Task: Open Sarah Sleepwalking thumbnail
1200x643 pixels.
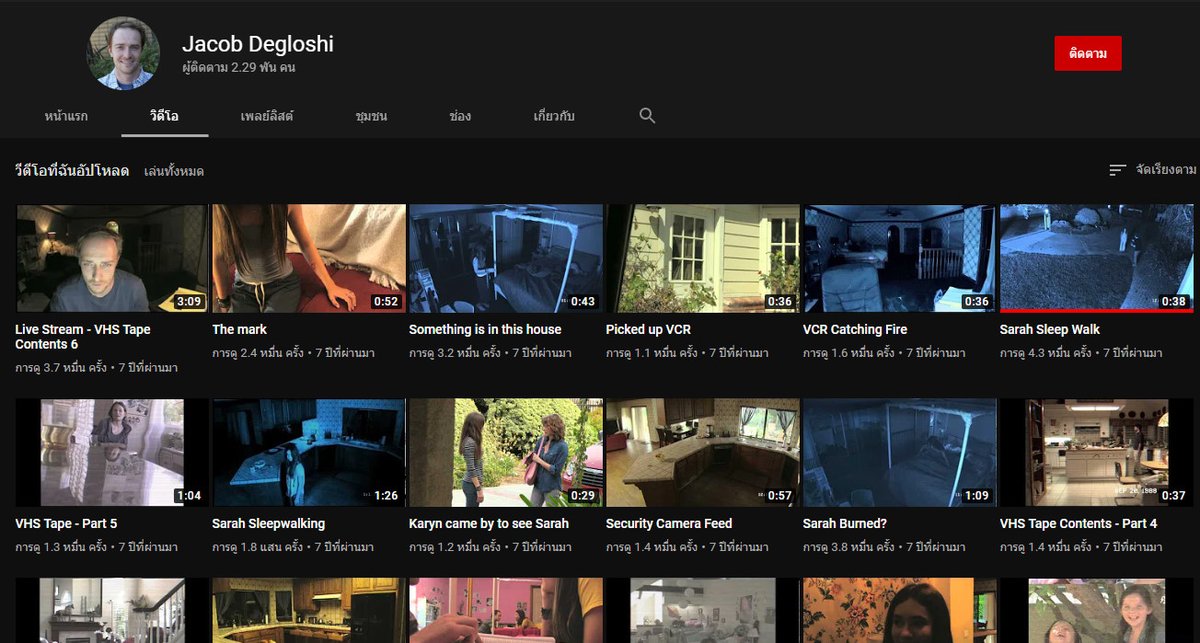Action: coord(309,453)
